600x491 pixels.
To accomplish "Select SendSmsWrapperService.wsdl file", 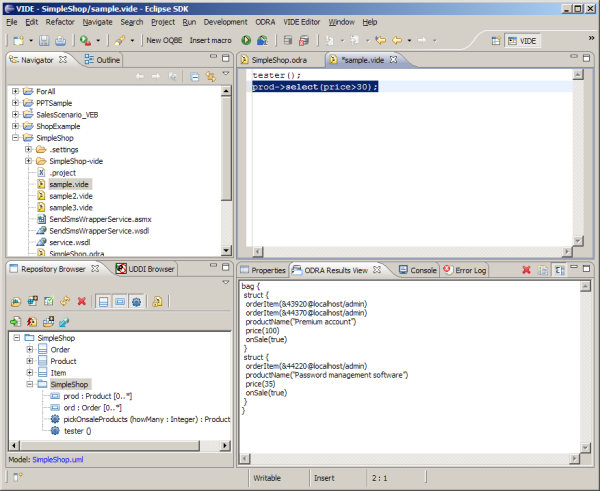I will tap(99, 231).
